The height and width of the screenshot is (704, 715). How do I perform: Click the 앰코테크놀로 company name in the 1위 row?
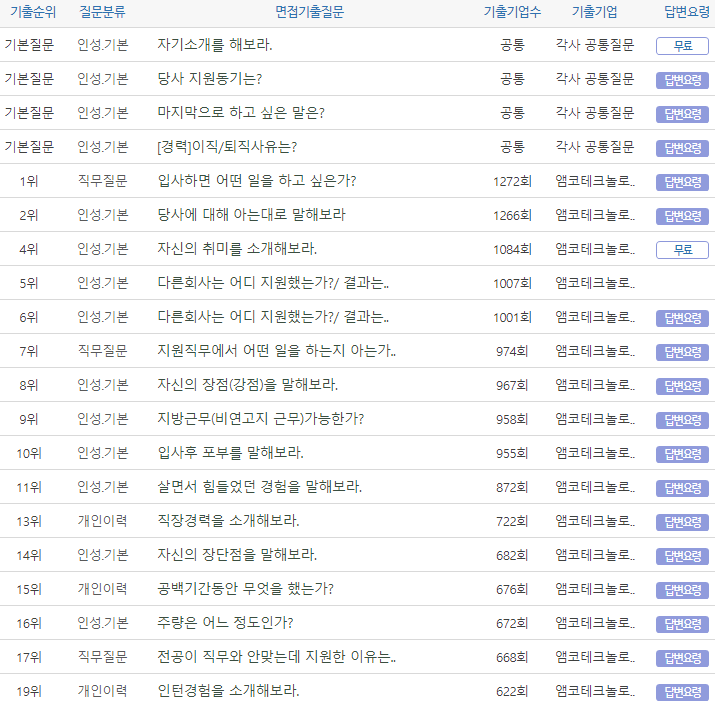coord(594,181)
